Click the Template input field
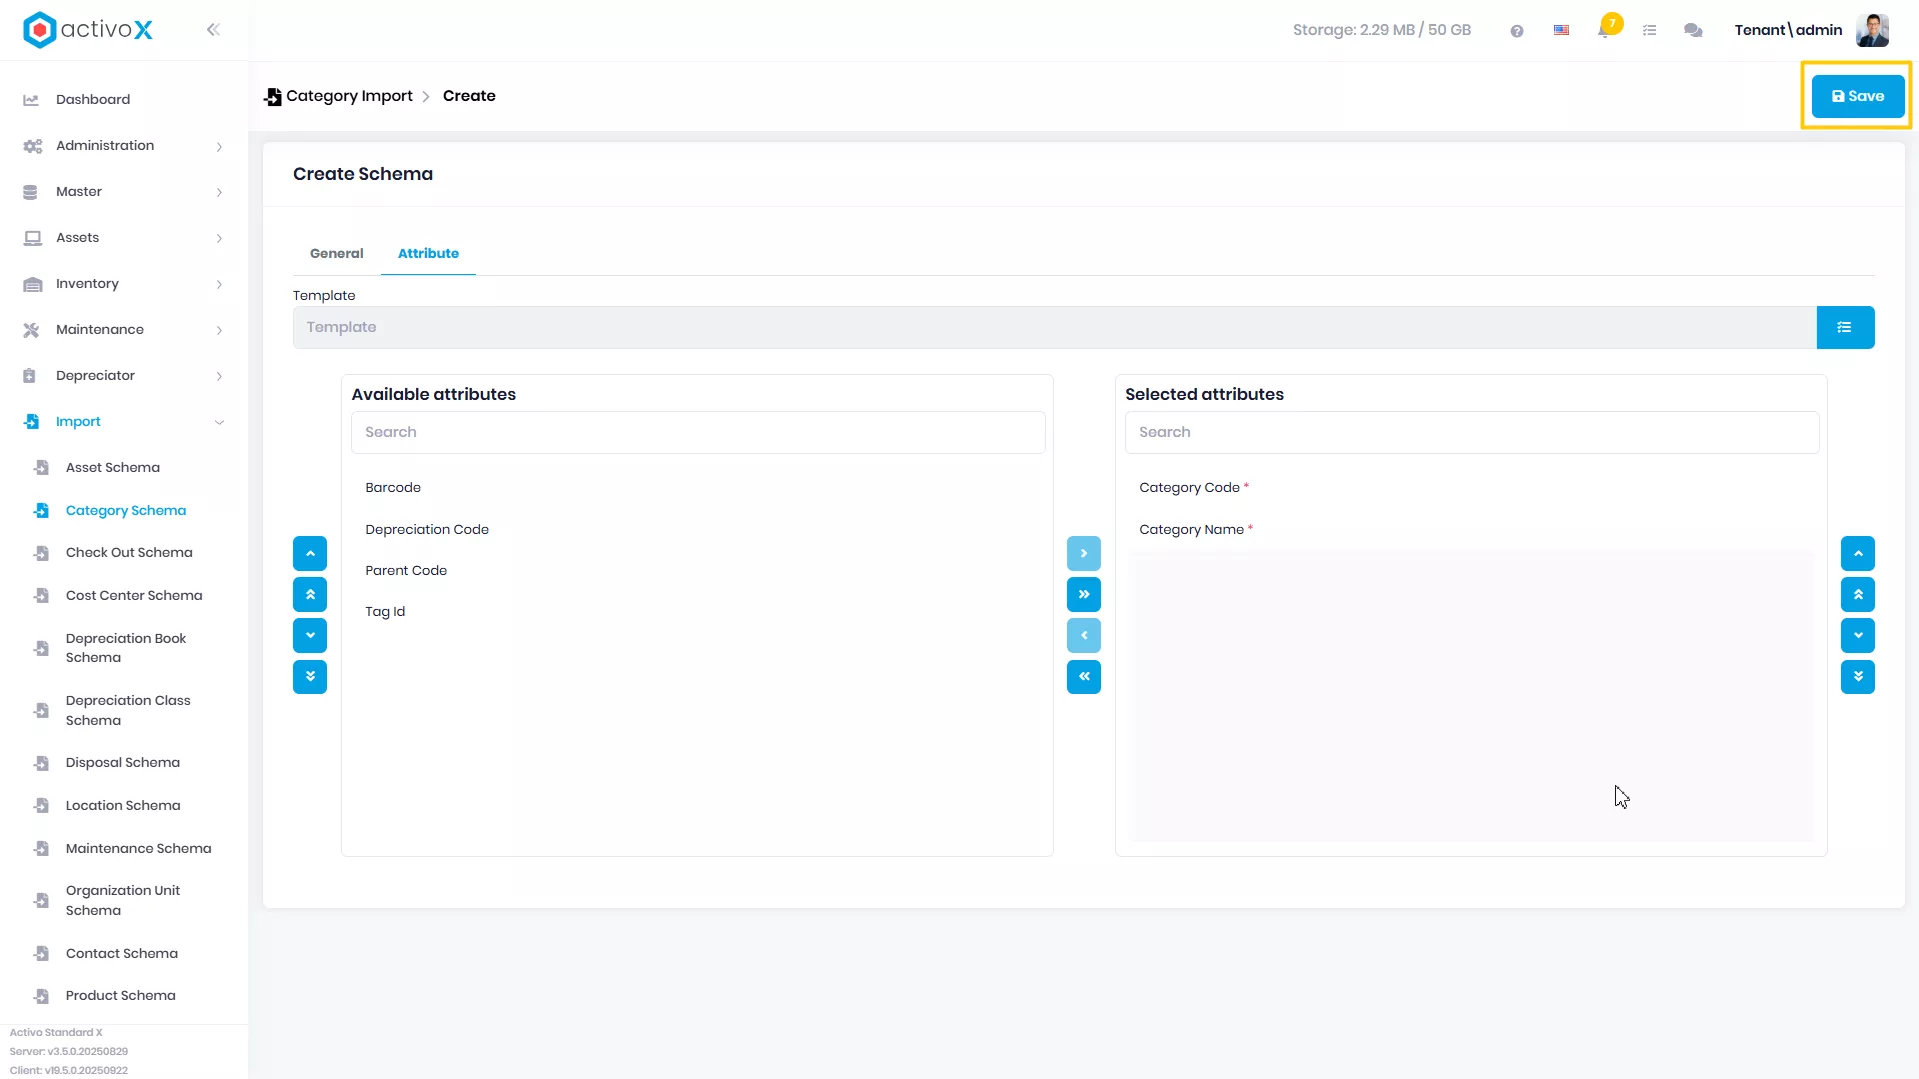Screen dimensions: 1919x1079 1054,328
